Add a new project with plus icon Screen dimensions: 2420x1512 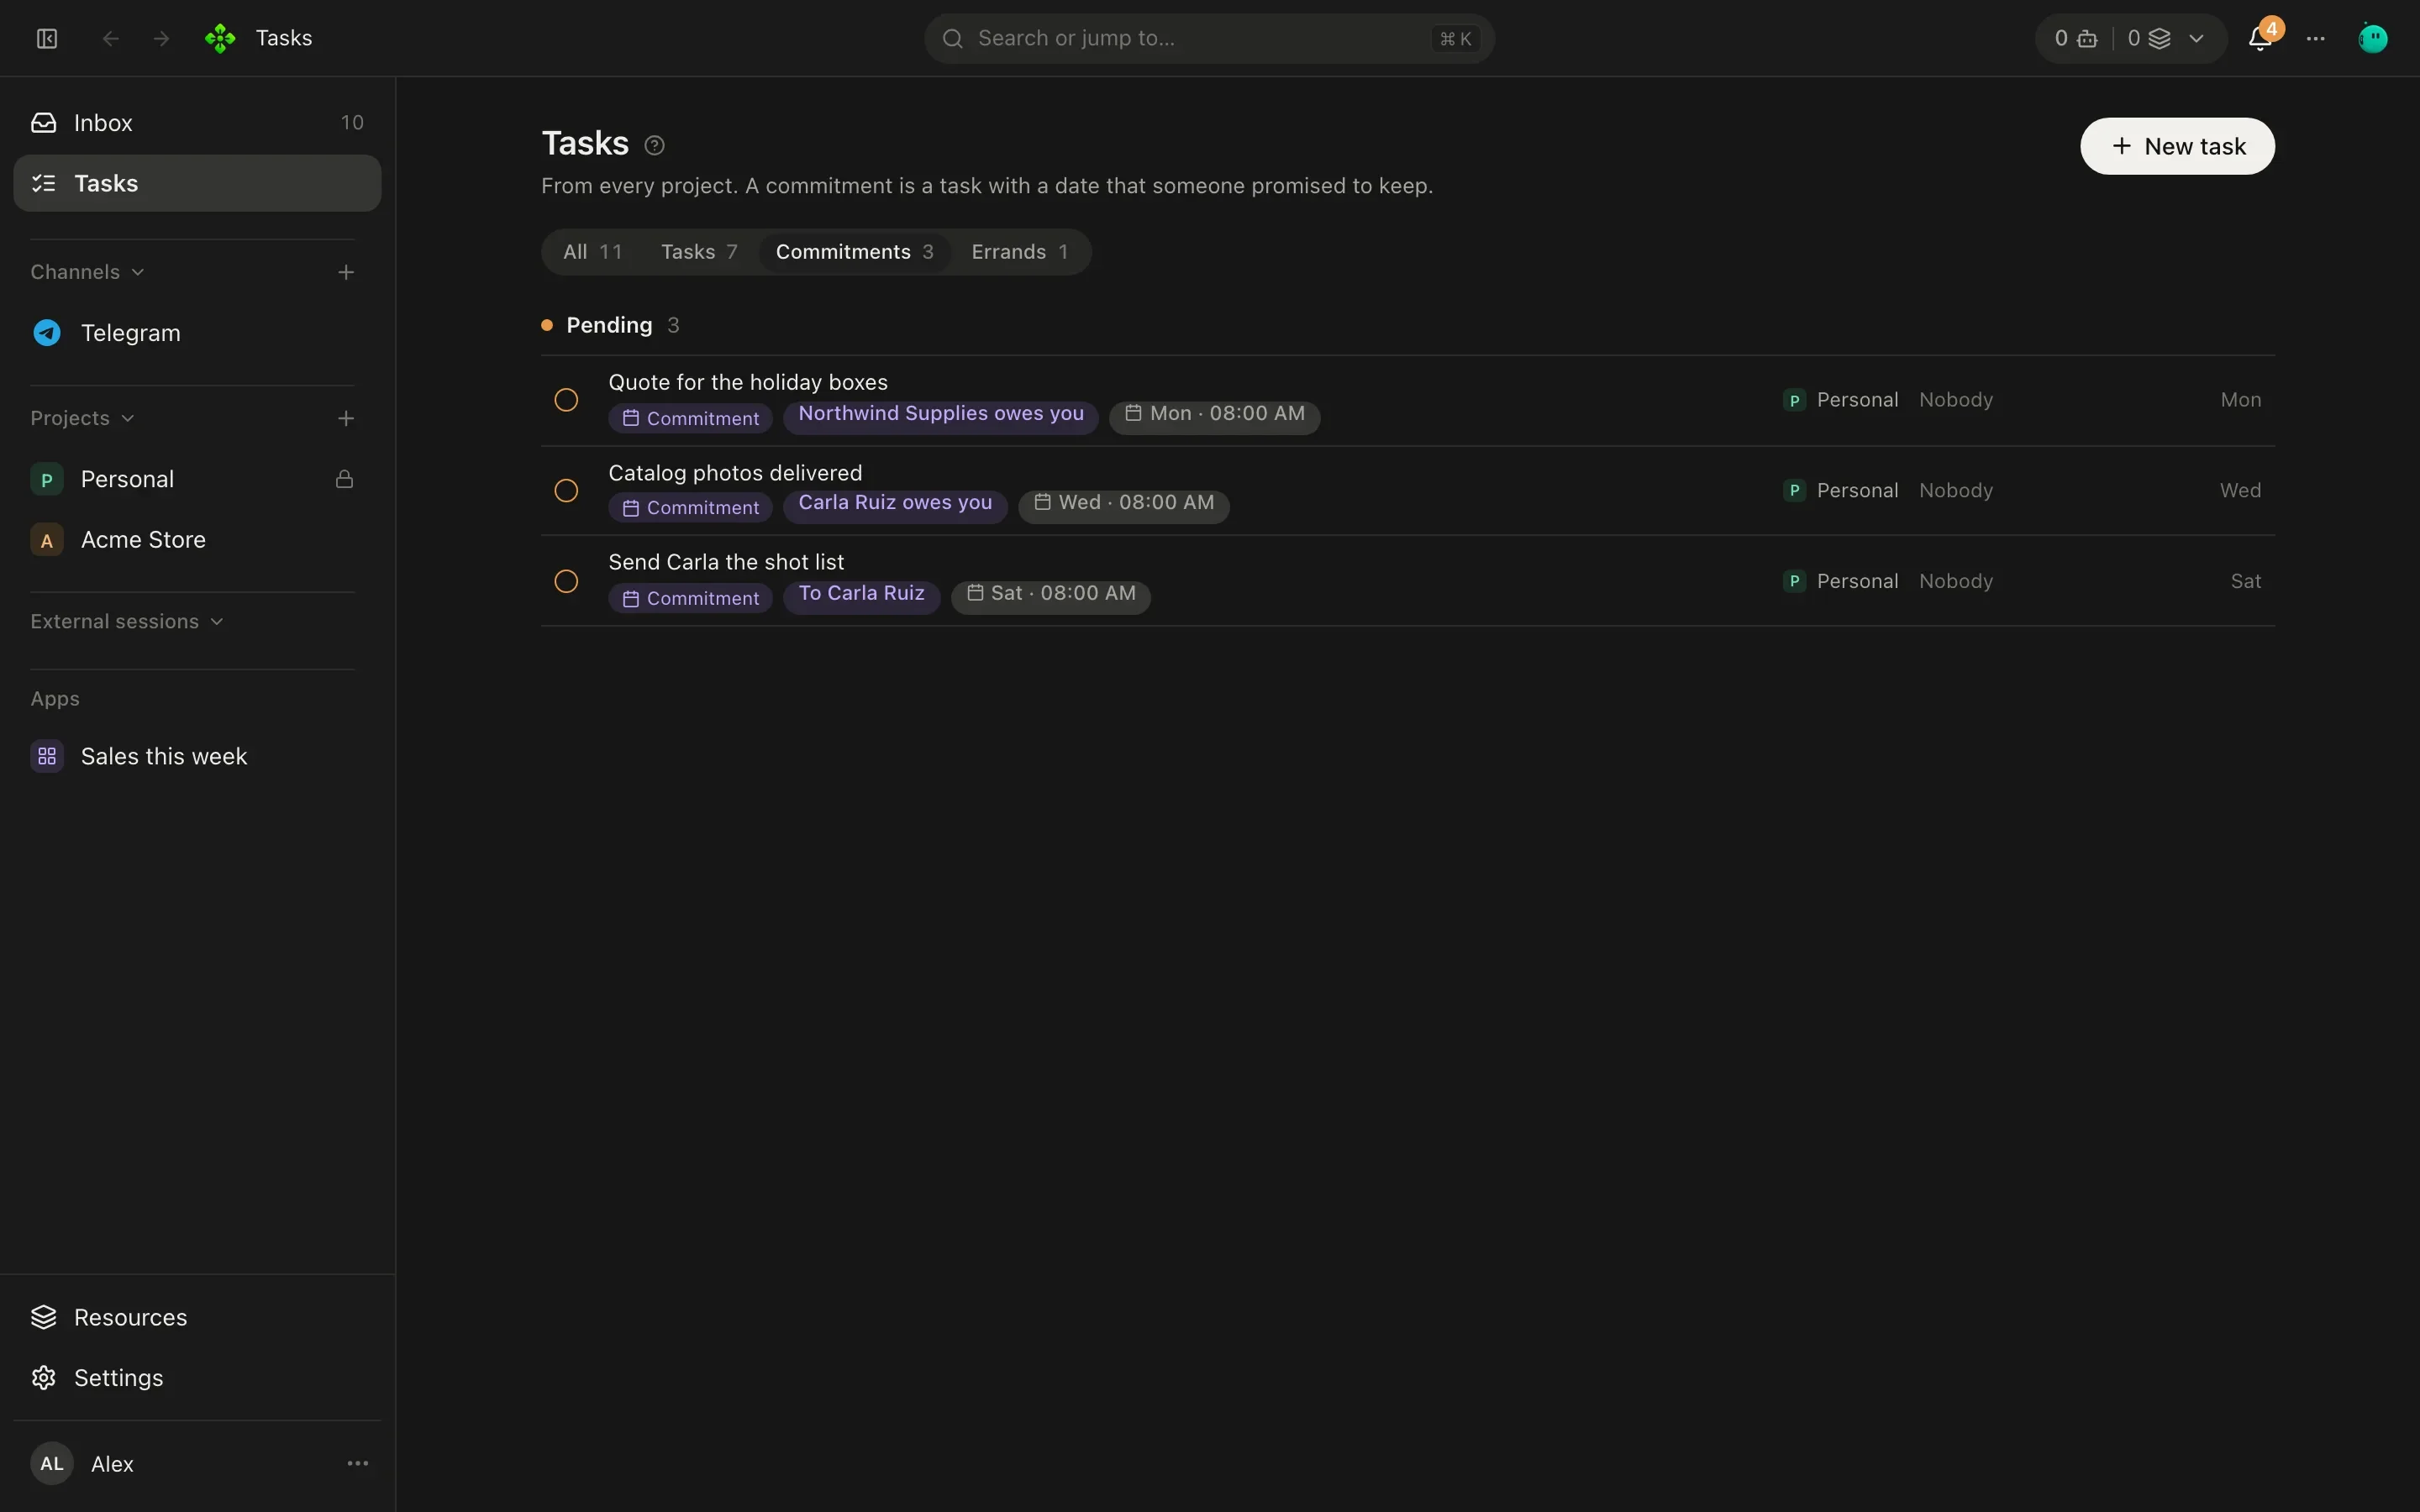(346, 418)
